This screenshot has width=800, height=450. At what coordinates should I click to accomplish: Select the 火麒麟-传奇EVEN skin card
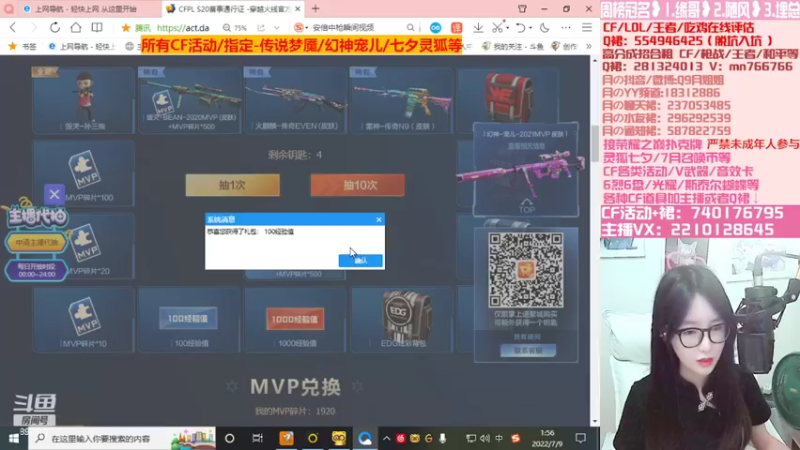(295, 100)
